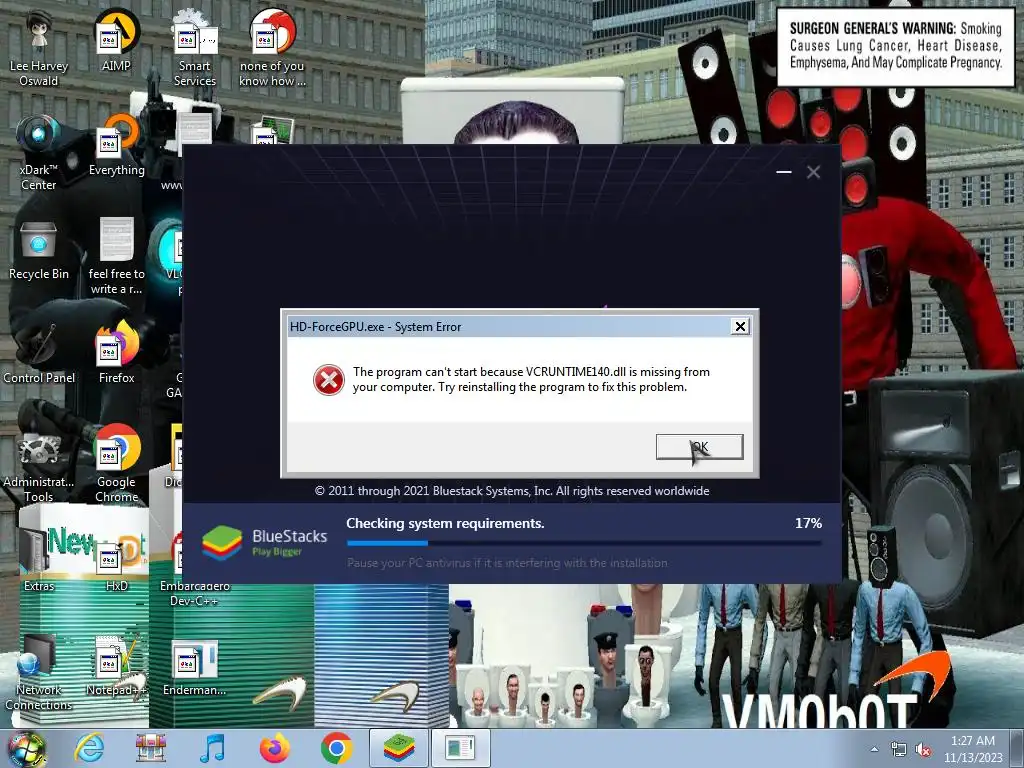Open Embarcadero Dev-C++ desktop shortcut

(195, 569)
